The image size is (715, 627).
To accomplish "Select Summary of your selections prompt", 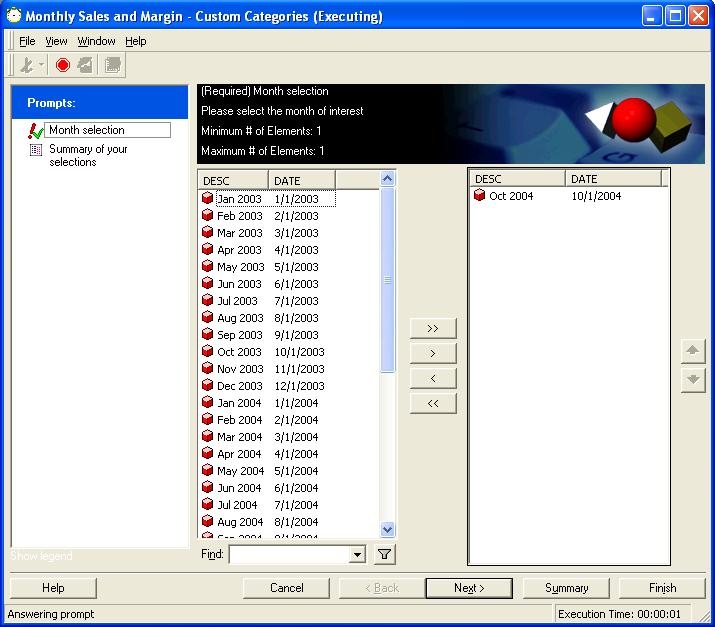I will [88, 155].
